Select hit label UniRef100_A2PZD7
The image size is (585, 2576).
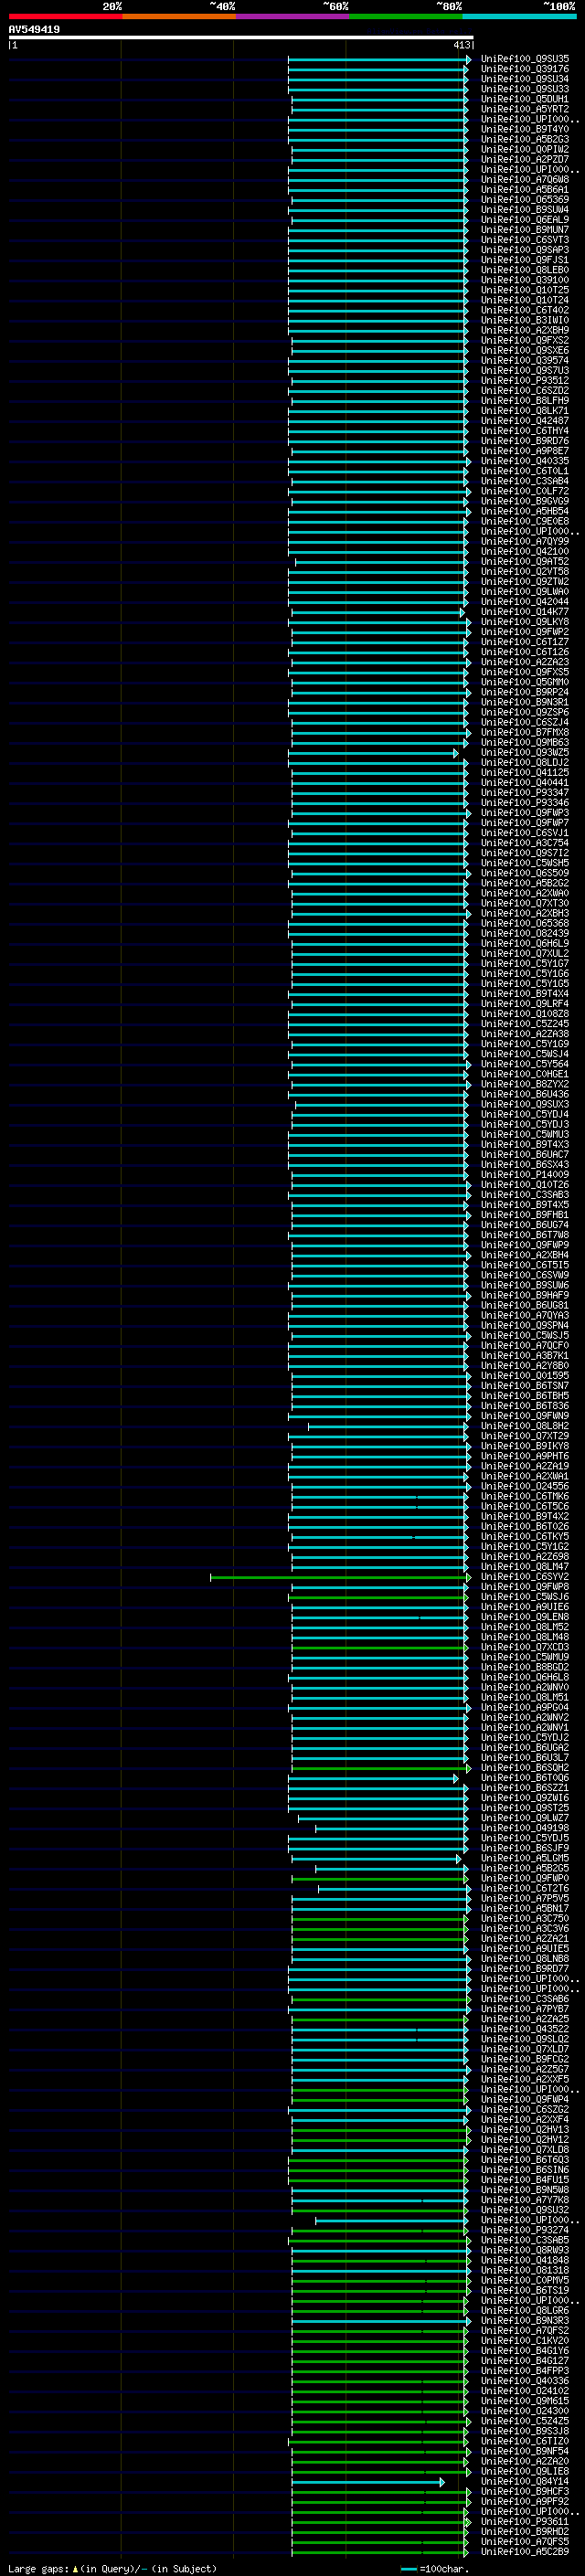pos(525,159)
